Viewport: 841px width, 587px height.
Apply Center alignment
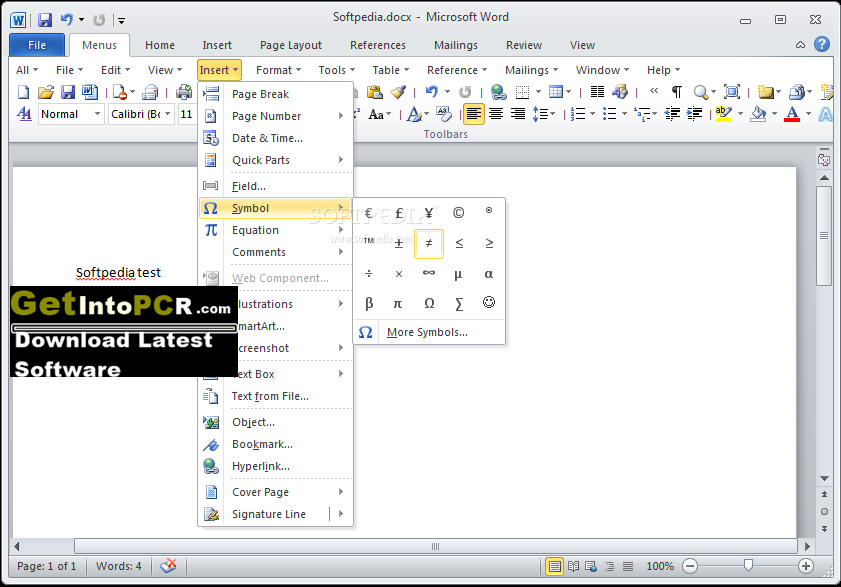[496, 114]
